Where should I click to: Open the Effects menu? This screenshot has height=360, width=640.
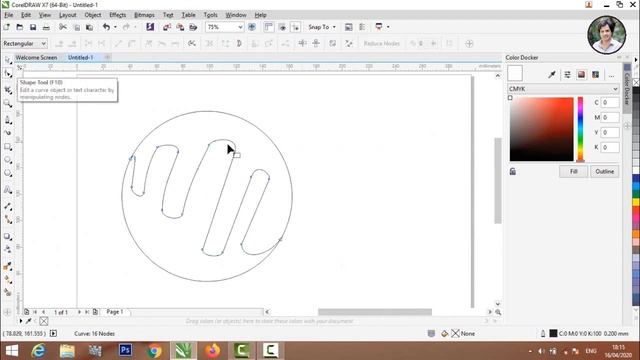tap(118, 15)
